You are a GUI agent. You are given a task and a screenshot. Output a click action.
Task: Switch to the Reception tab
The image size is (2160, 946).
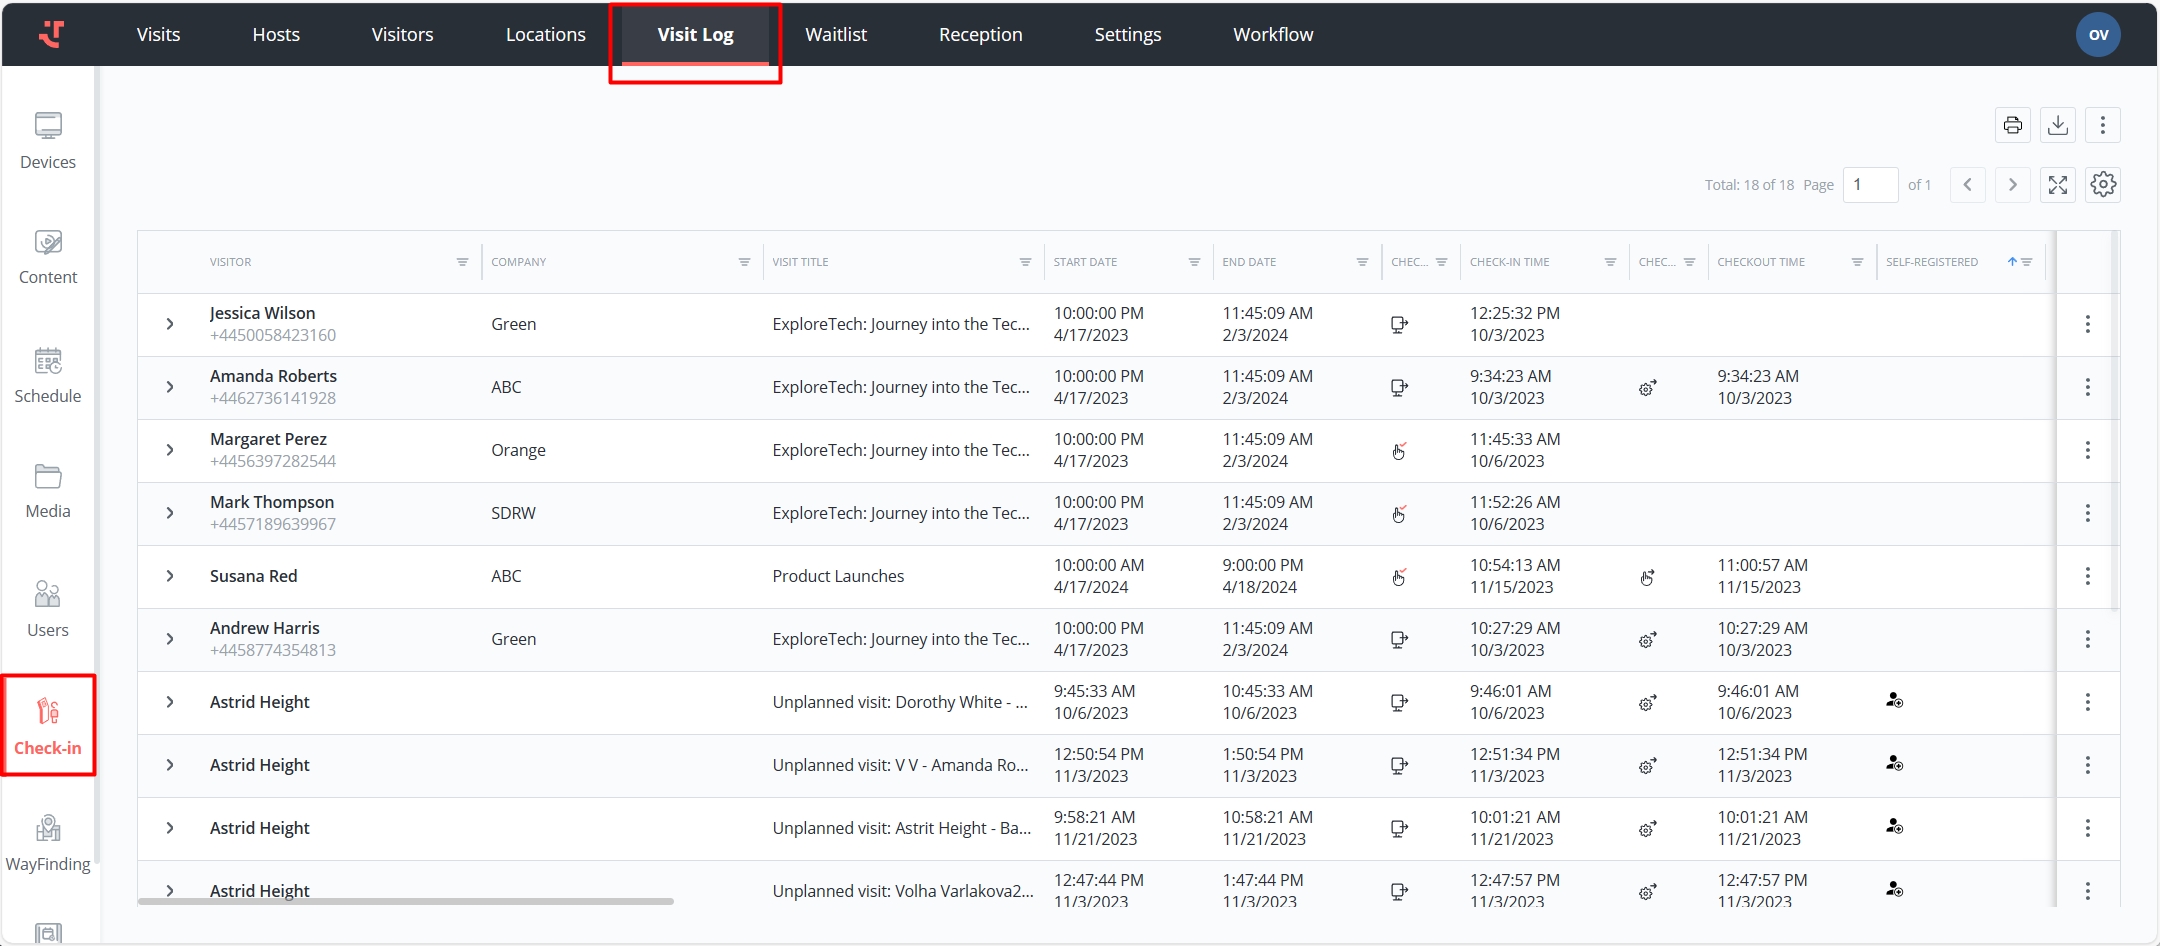980,35
